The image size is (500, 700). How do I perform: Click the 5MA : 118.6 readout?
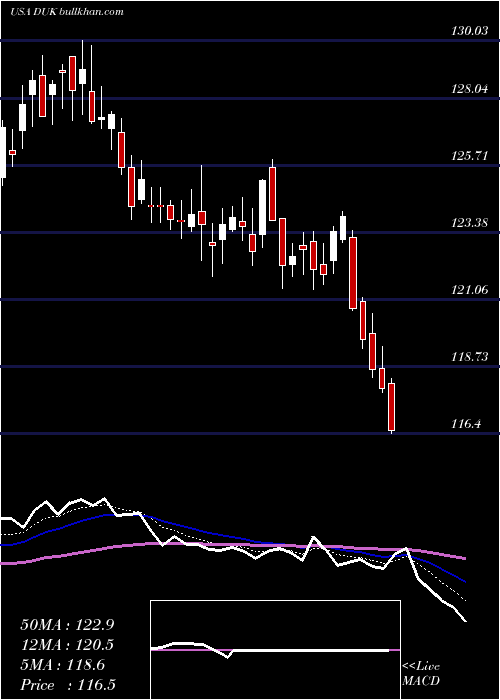62,665
